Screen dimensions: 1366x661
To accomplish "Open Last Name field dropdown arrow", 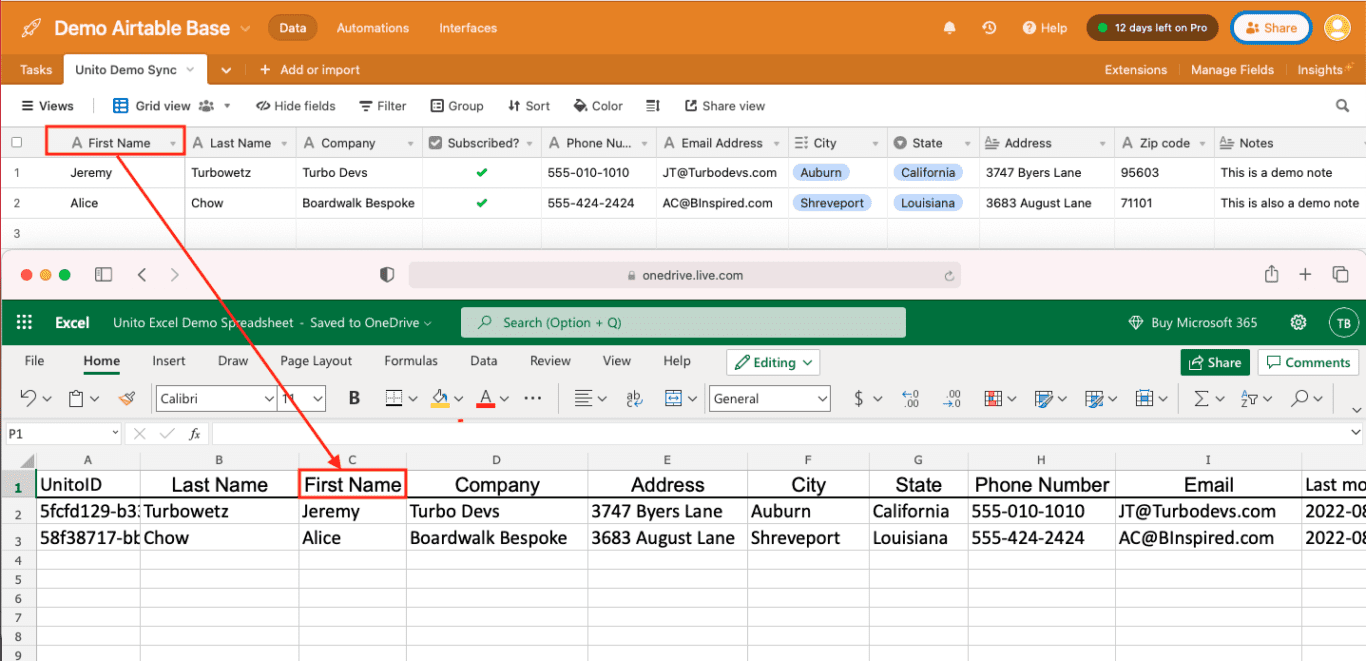I will coord(285,144).
